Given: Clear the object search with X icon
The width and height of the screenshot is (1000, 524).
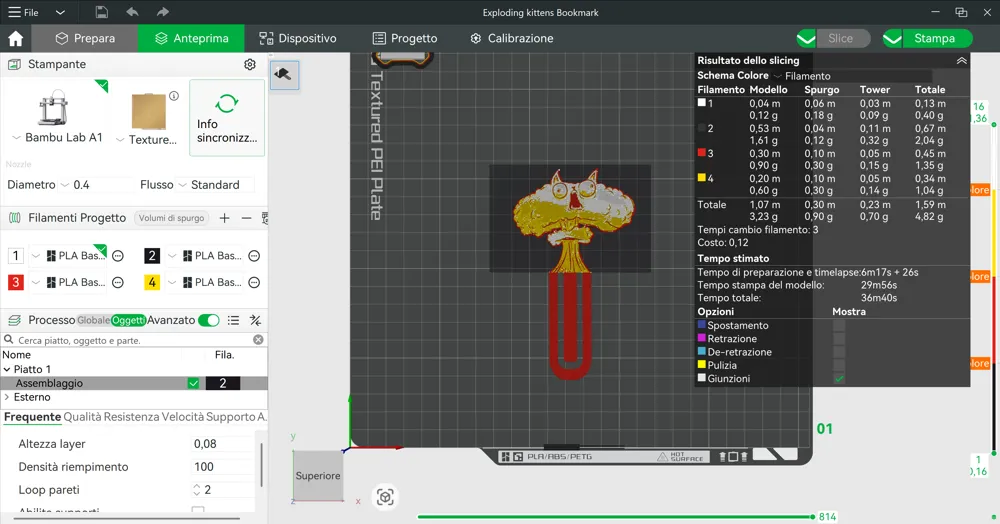Looking at the screenshot, I should pyautogui.click(x=258, y=340).
